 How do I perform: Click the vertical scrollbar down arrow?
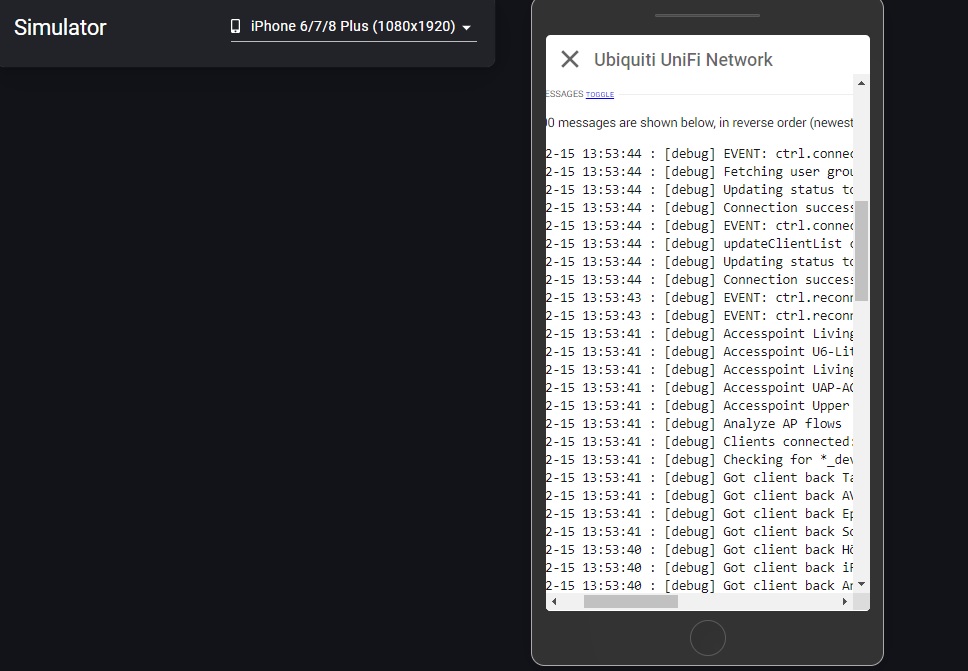[861, 584]
